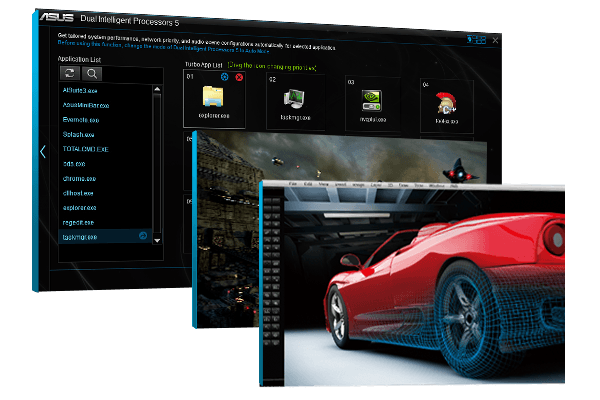The width and height of the screenshot is (600, 400).
Task: Click the blue Auto Mode instruction link text
Action: [x=163, y=47]
